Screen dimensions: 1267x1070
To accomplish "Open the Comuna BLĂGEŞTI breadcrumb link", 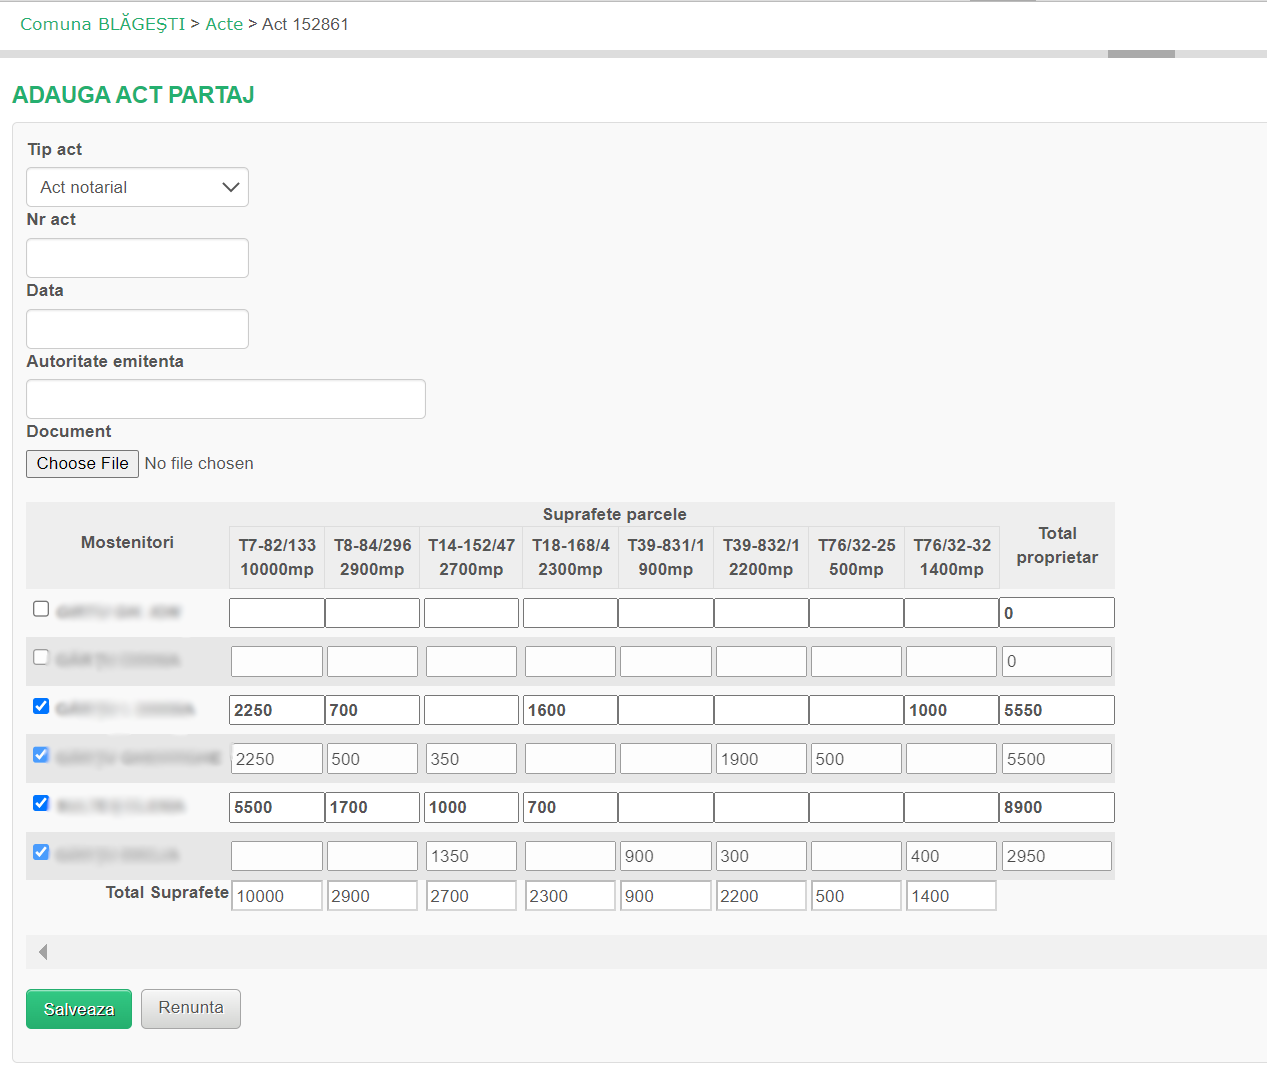I will [x=102, y=24].
